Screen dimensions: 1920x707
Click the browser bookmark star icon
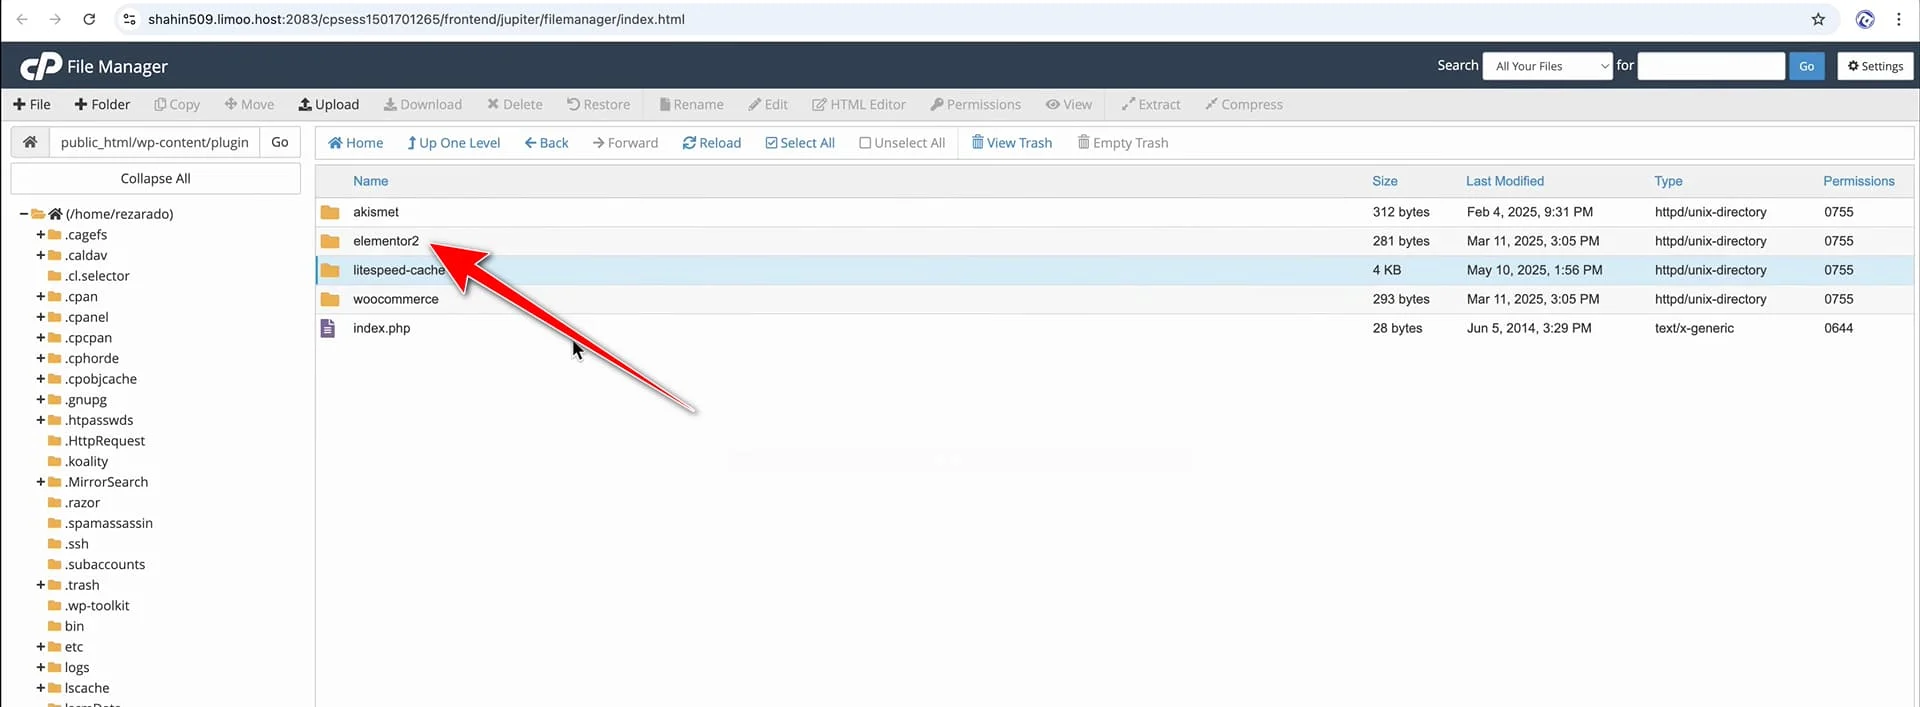pos(1818,19)
